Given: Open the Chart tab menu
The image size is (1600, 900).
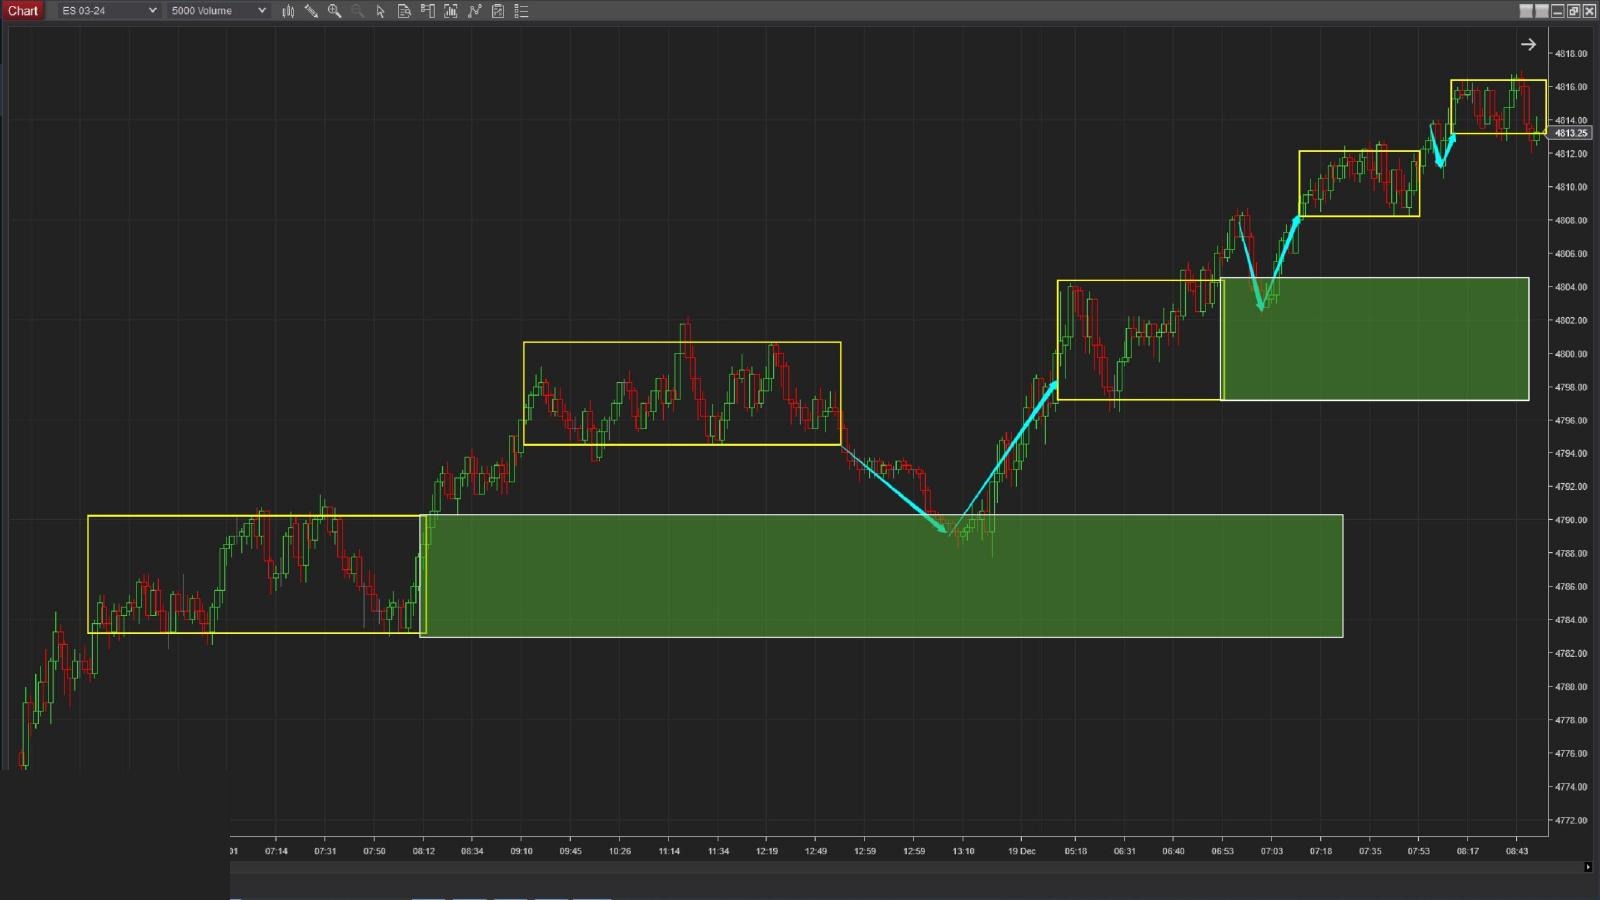Looking at the screenshot, I should tap(23, 11).
